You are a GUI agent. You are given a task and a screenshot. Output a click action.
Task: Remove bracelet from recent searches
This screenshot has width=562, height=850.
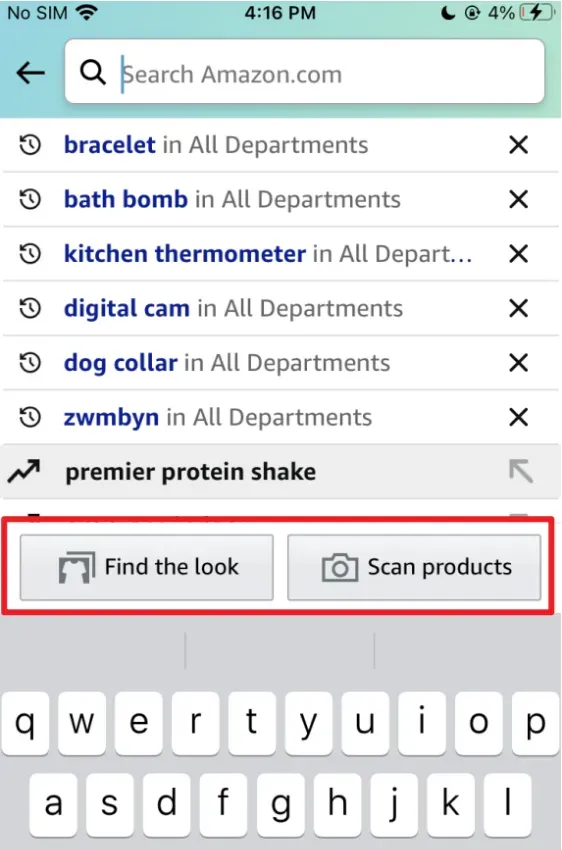tap(519, 145)
